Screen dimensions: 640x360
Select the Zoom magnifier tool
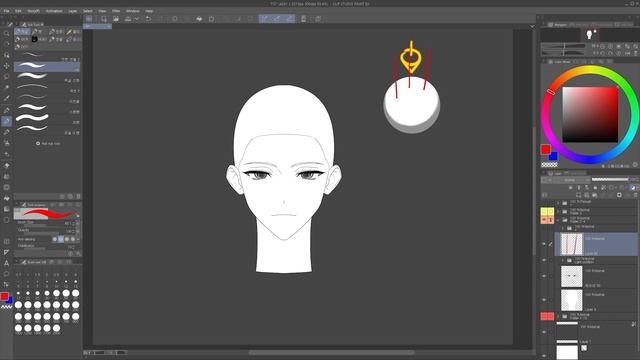point(7,33)
